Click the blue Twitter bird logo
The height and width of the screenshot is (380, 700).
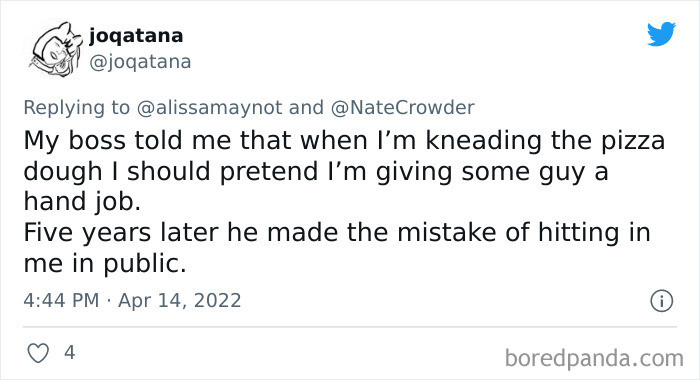click(661, 33)
